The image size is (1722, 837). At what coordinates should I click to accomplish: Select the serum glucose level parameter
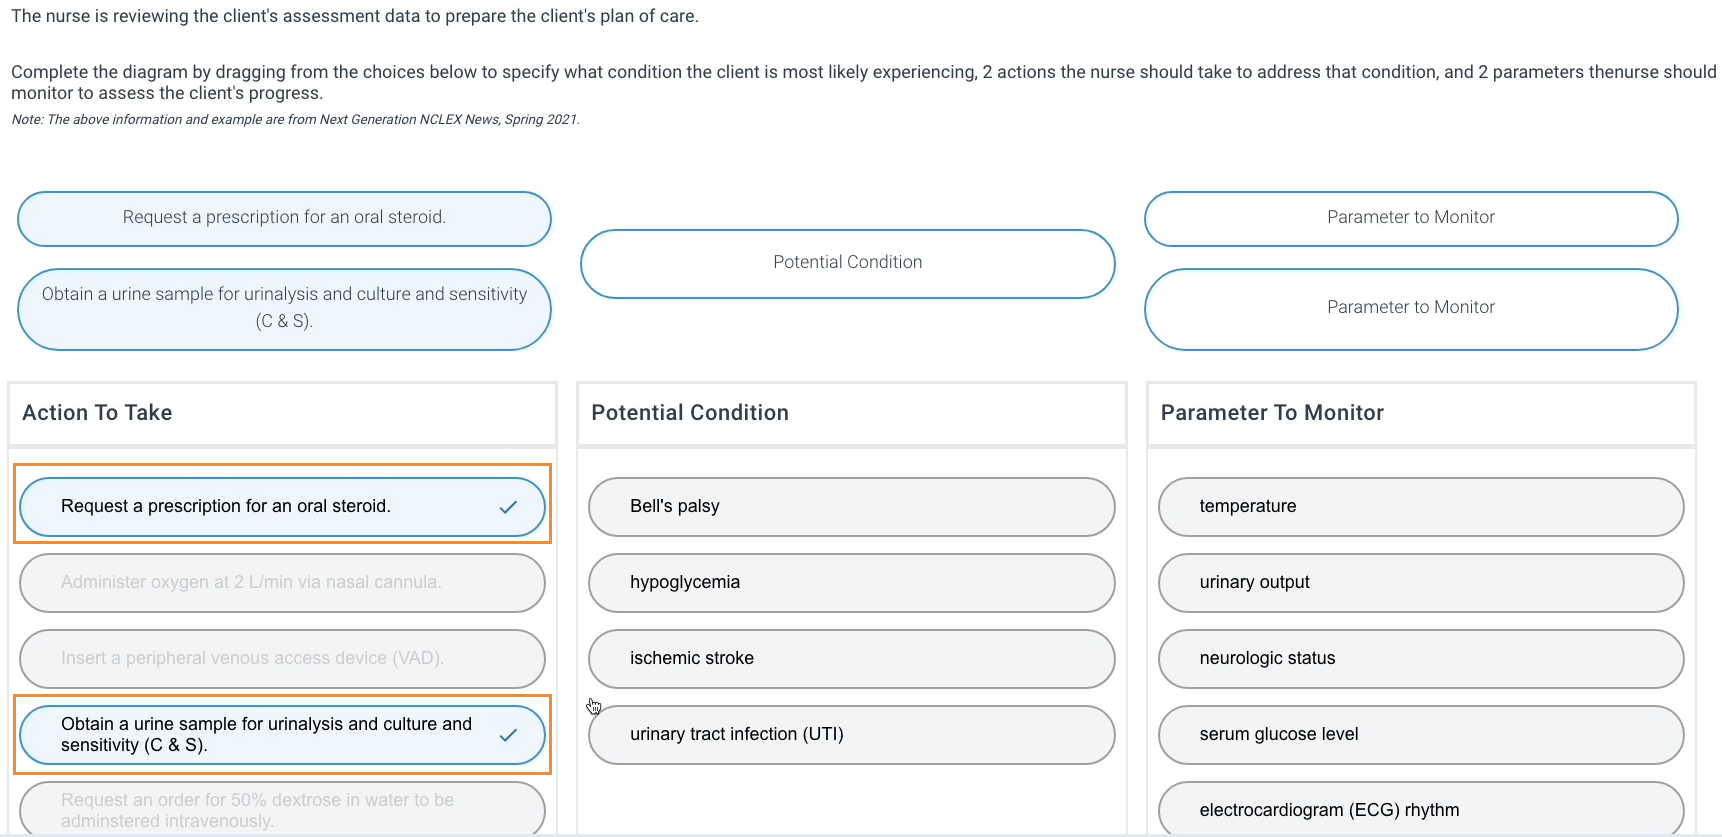point(1420,734)
